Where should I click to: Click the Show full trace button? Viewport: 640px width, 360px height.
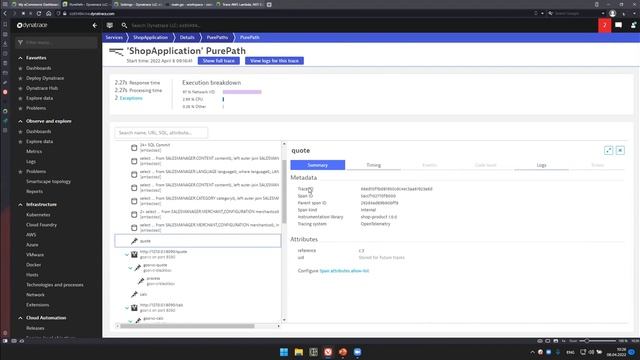[x=219, y=61]
